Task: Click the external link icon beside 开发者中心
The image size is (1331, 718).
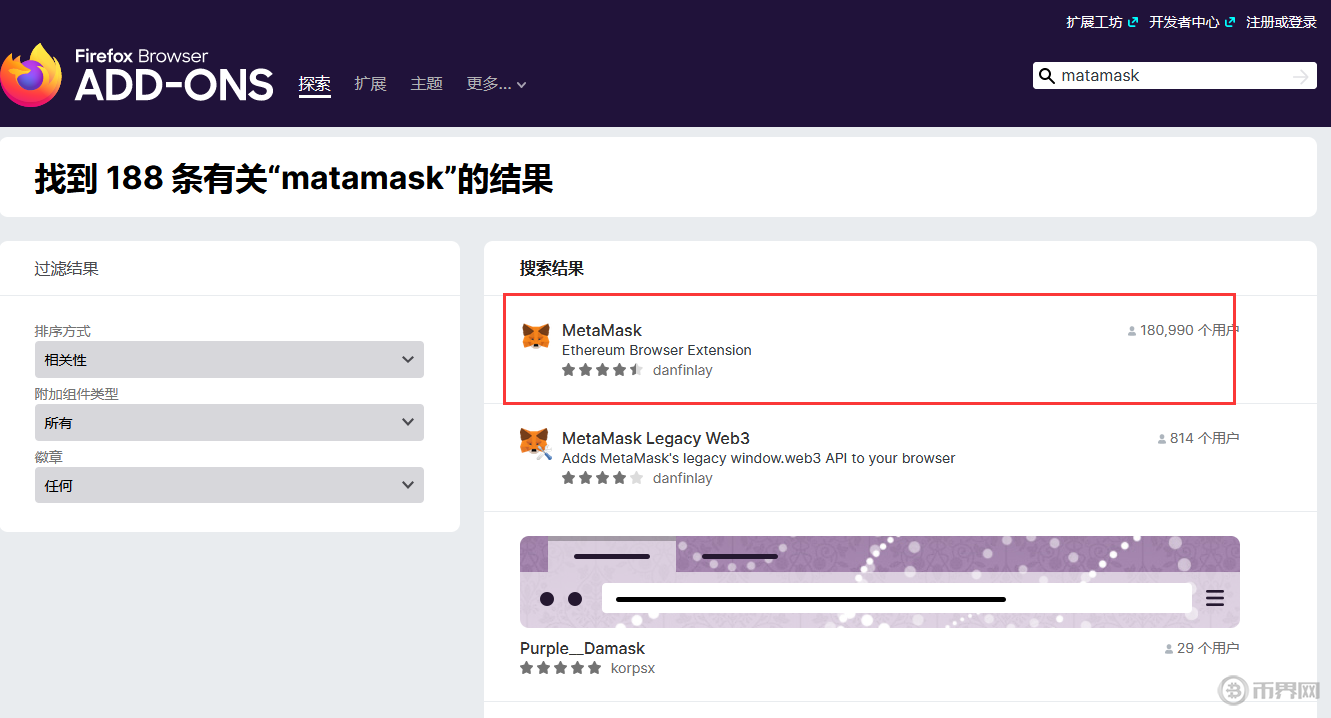Action: (x=1229, y=22)
